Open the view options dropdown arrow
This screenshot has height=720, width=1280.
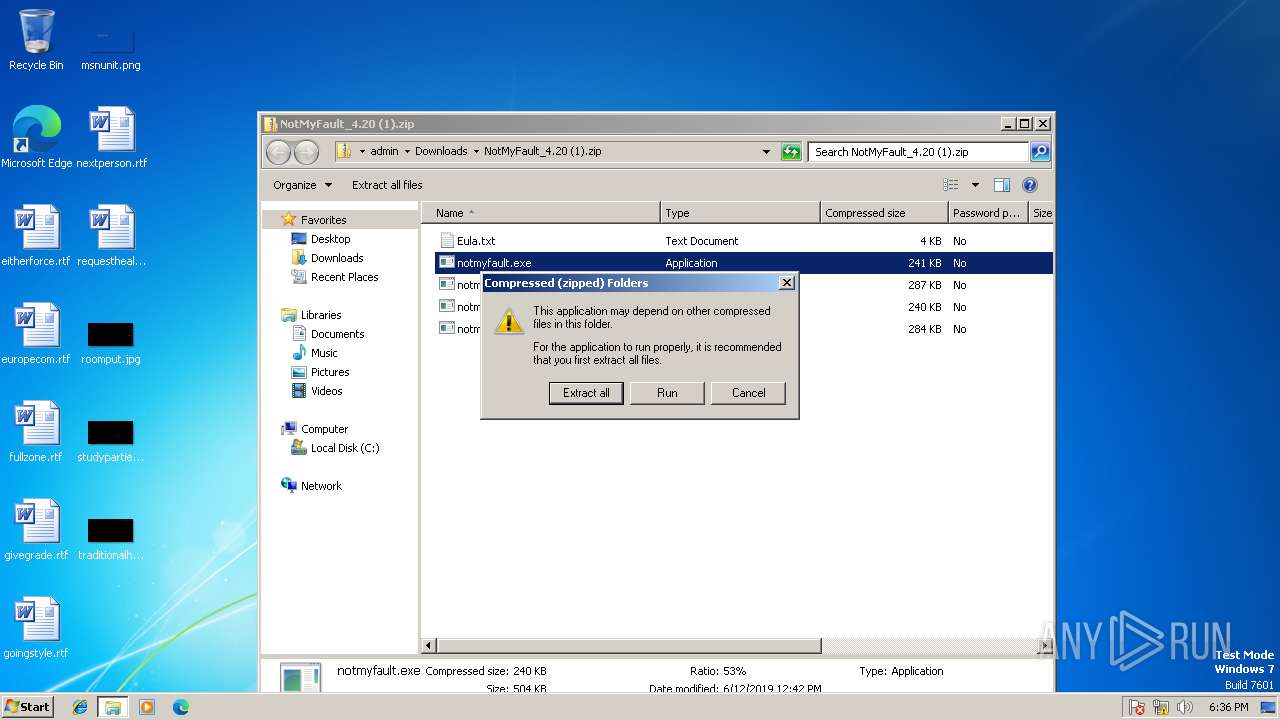975,185
